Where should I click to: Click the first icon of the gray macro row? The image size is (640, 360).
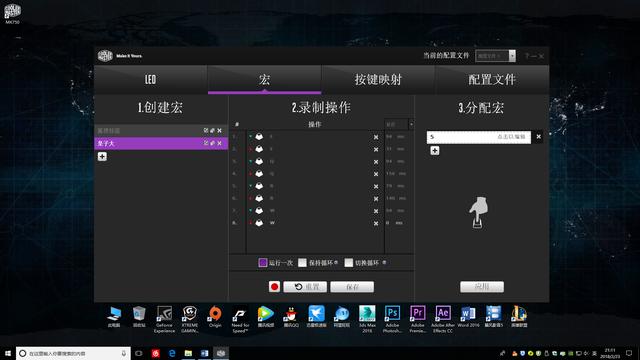pos(206,131)
